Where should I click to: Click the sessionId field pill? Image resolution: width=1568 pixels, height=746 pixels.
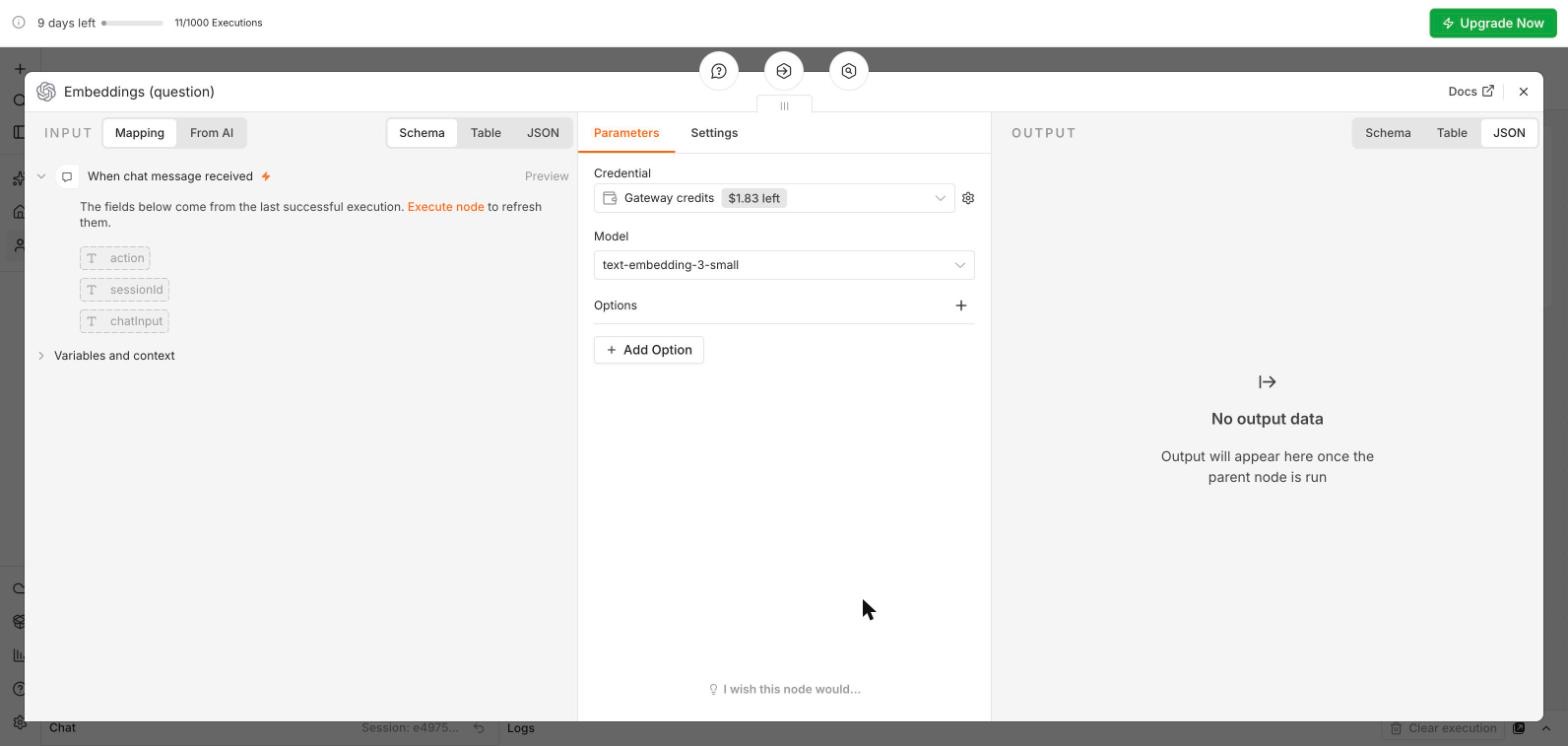pos(125,290)
